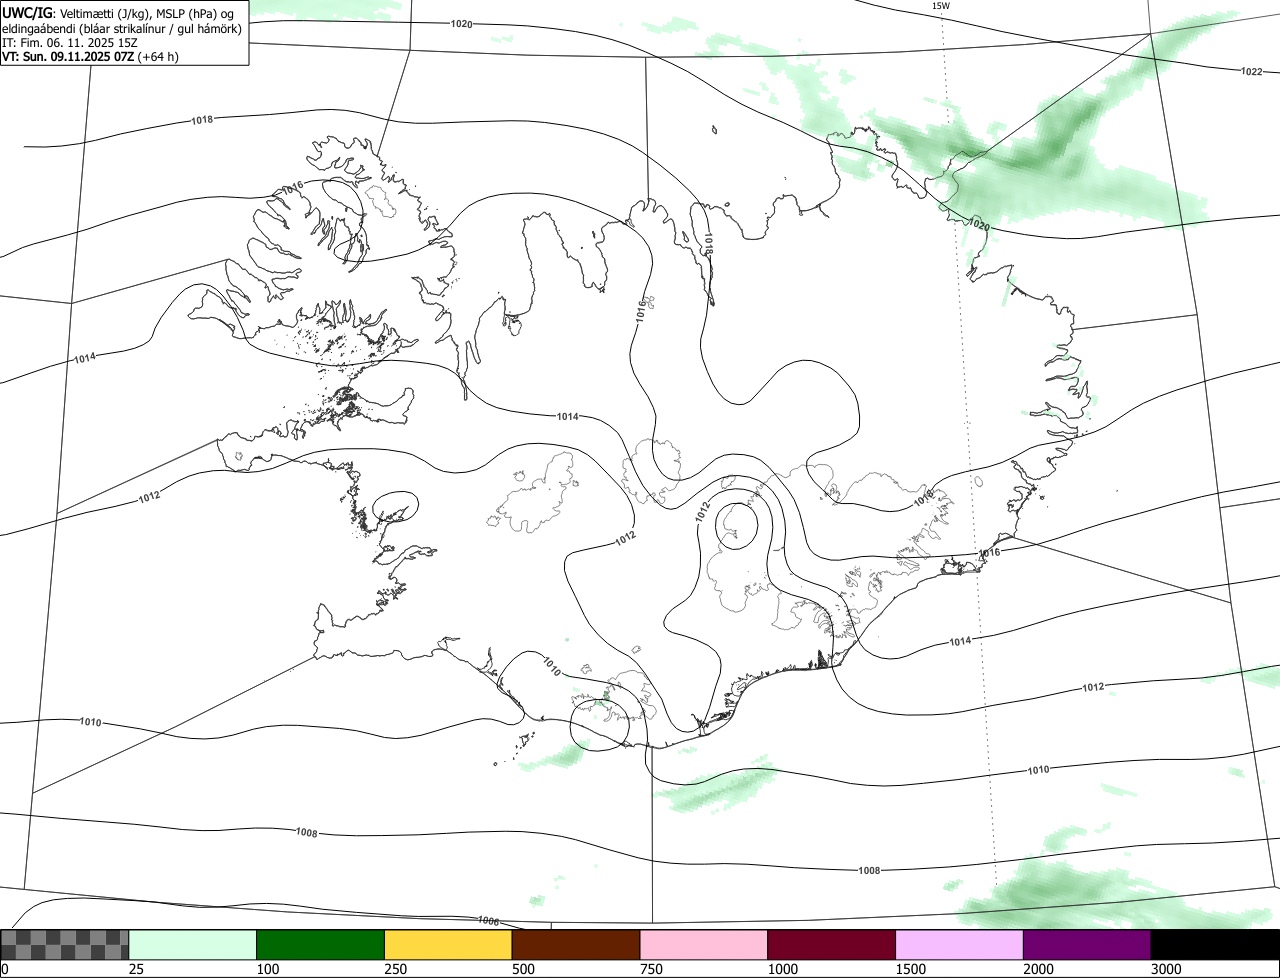This screenshot has height=978, width=1280.
Task: Select the 1006 isobar label
Action: 489,921
